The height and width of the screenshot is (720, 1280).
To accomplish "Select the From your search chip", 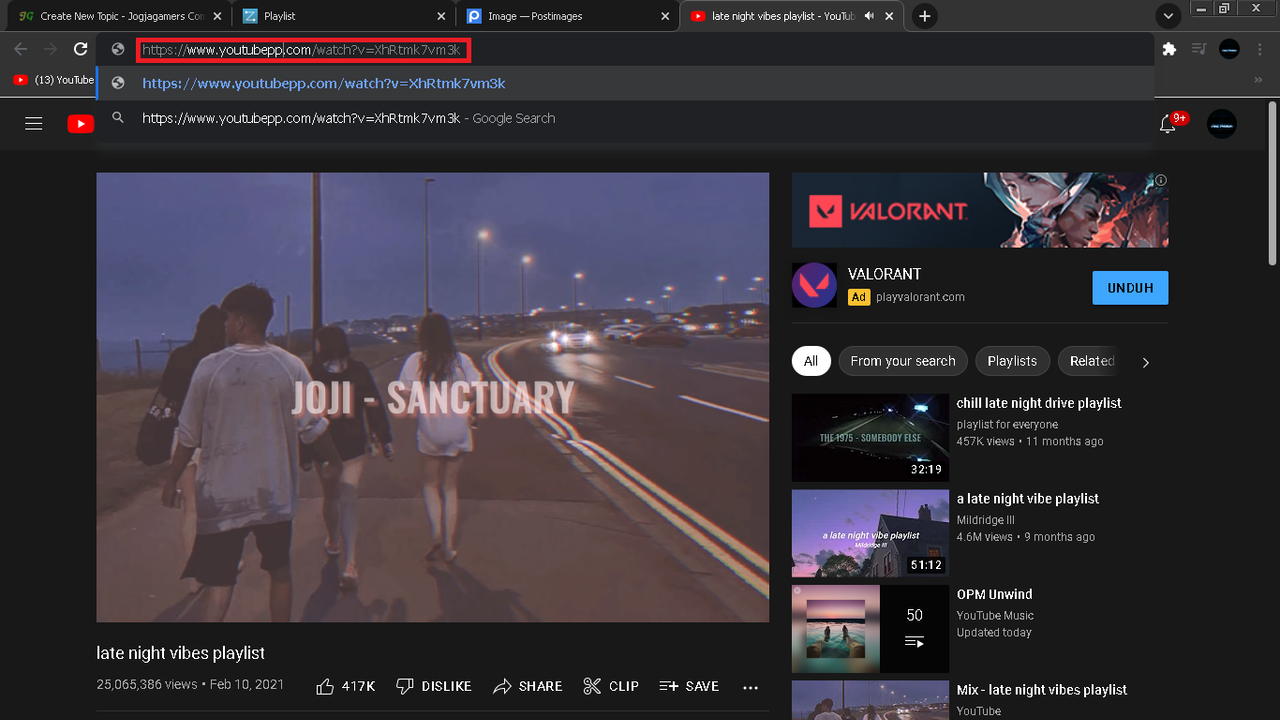I will [x=903, y=361].
